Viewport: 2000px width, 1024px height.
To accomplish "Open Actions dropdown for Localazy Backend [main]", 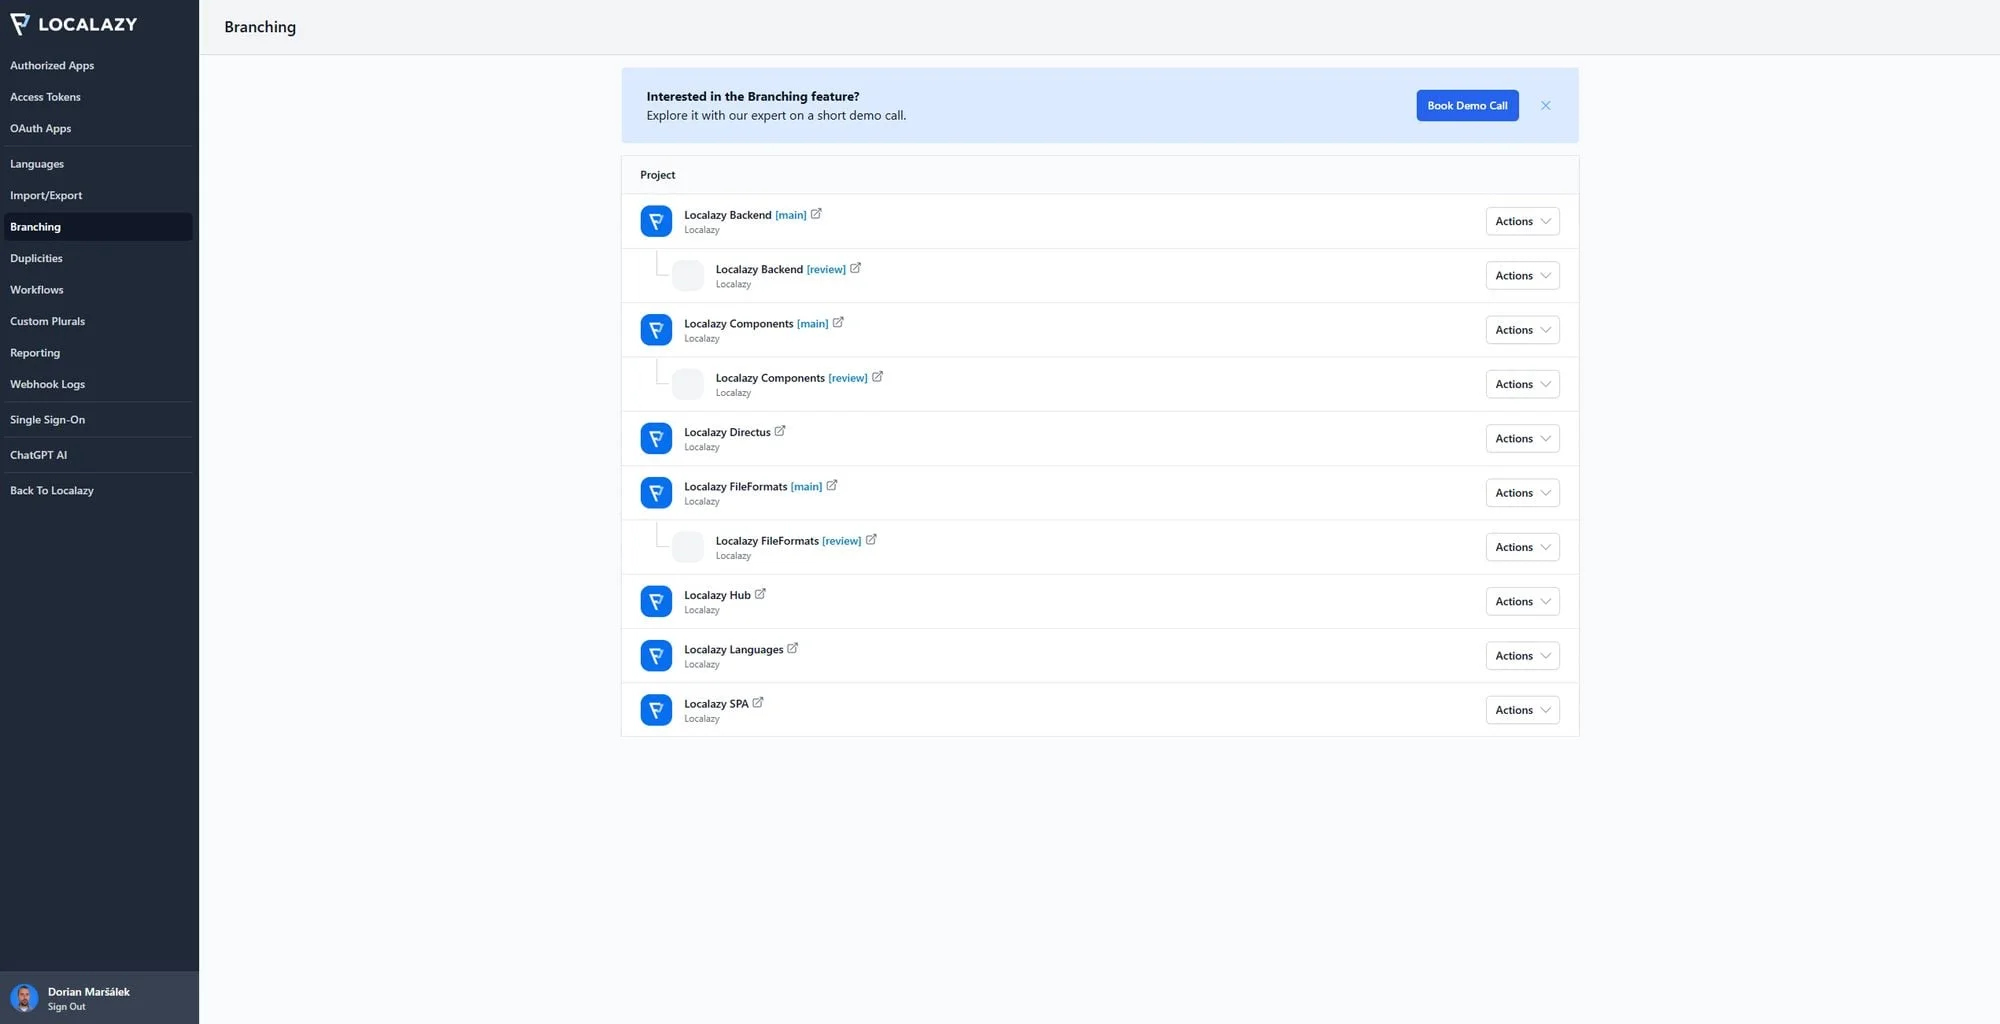I will [1522, 221].
